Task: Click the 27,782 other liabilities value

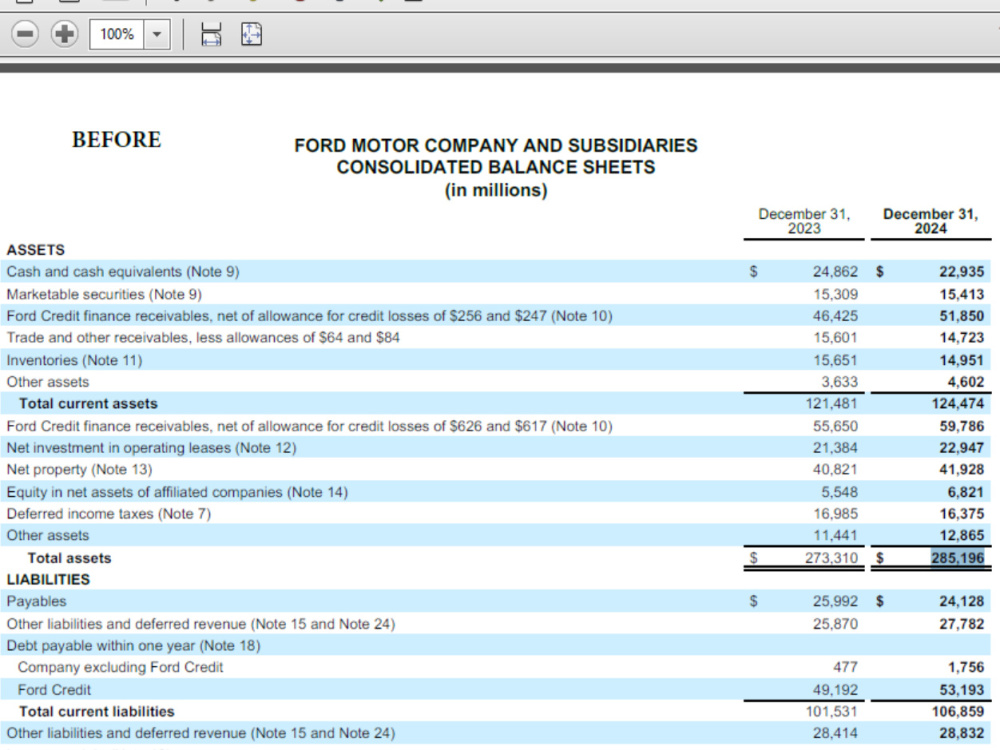Action: tap(962, 624)
